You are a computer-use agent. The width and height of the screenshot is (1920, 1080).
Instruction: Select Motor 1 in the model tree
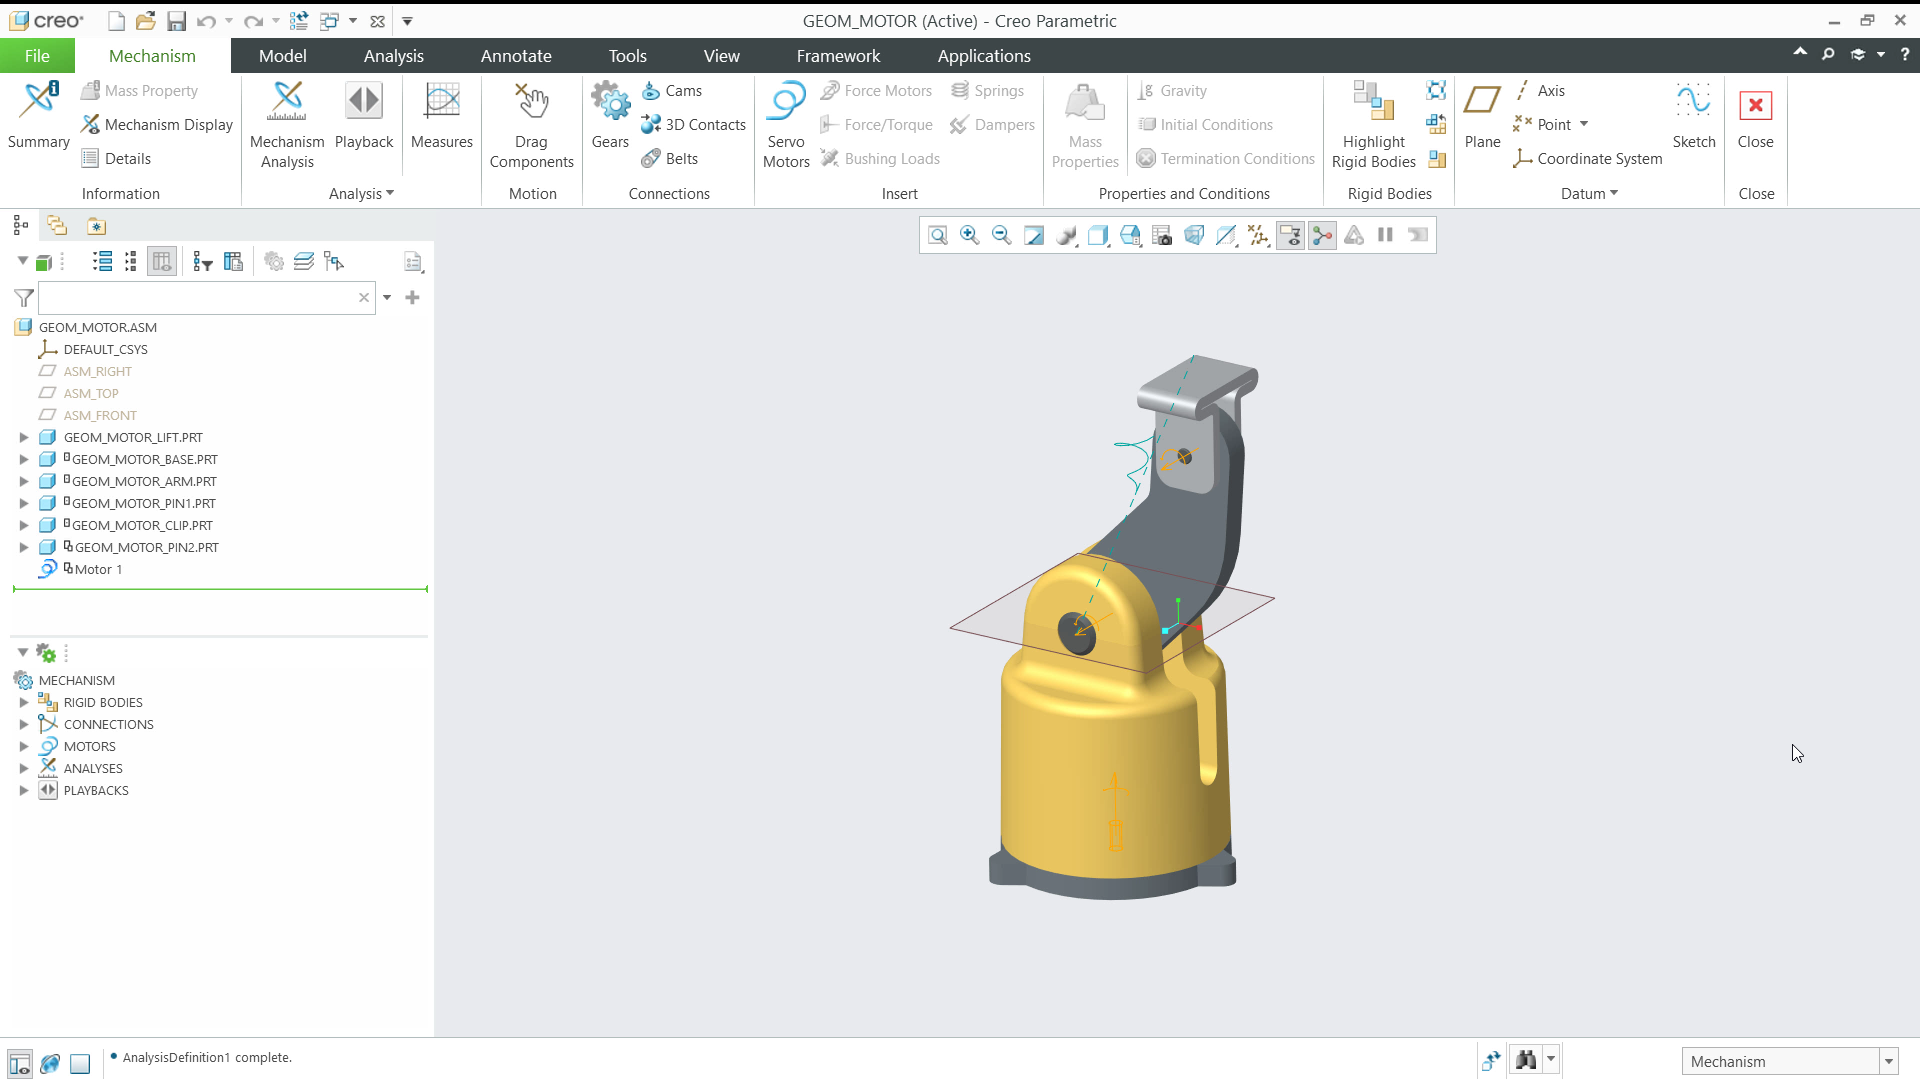[98, 570]
